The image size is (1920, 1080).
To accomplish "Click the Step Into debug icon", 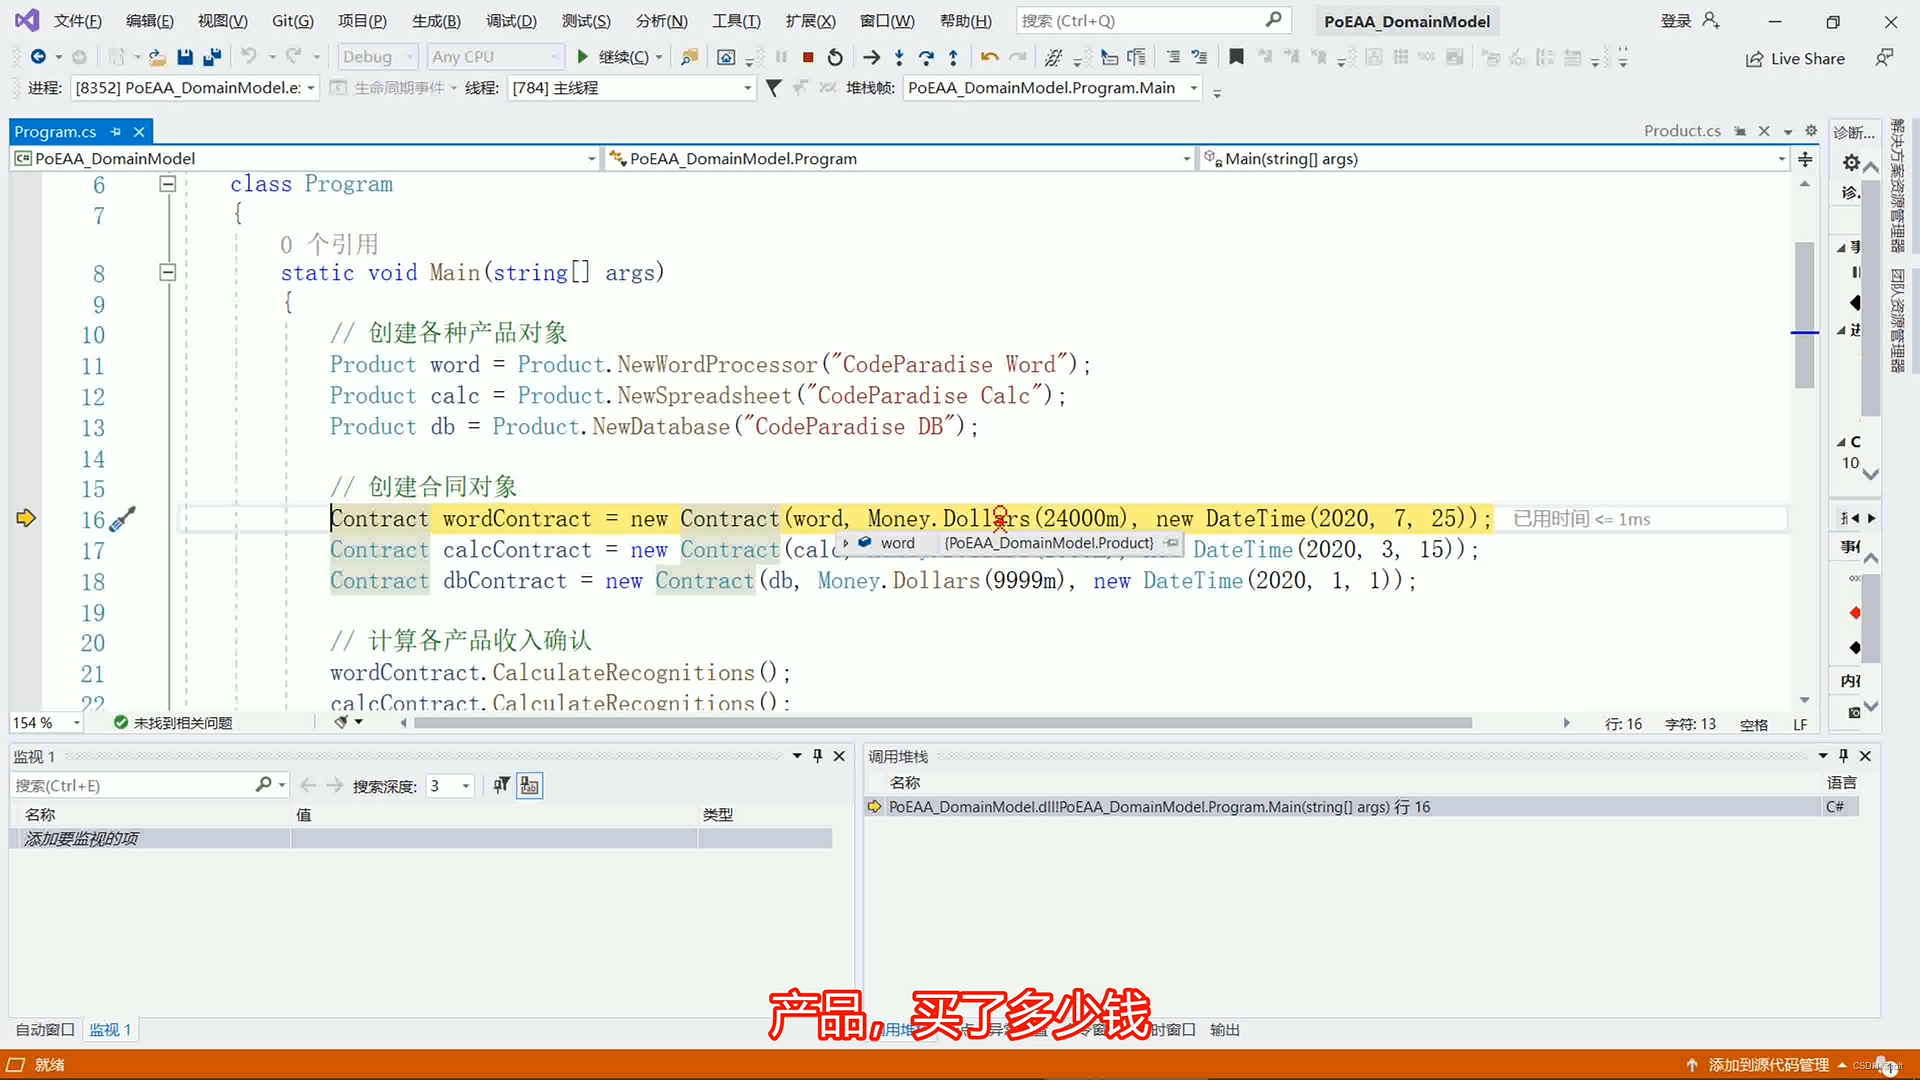I will click(899, 57).
